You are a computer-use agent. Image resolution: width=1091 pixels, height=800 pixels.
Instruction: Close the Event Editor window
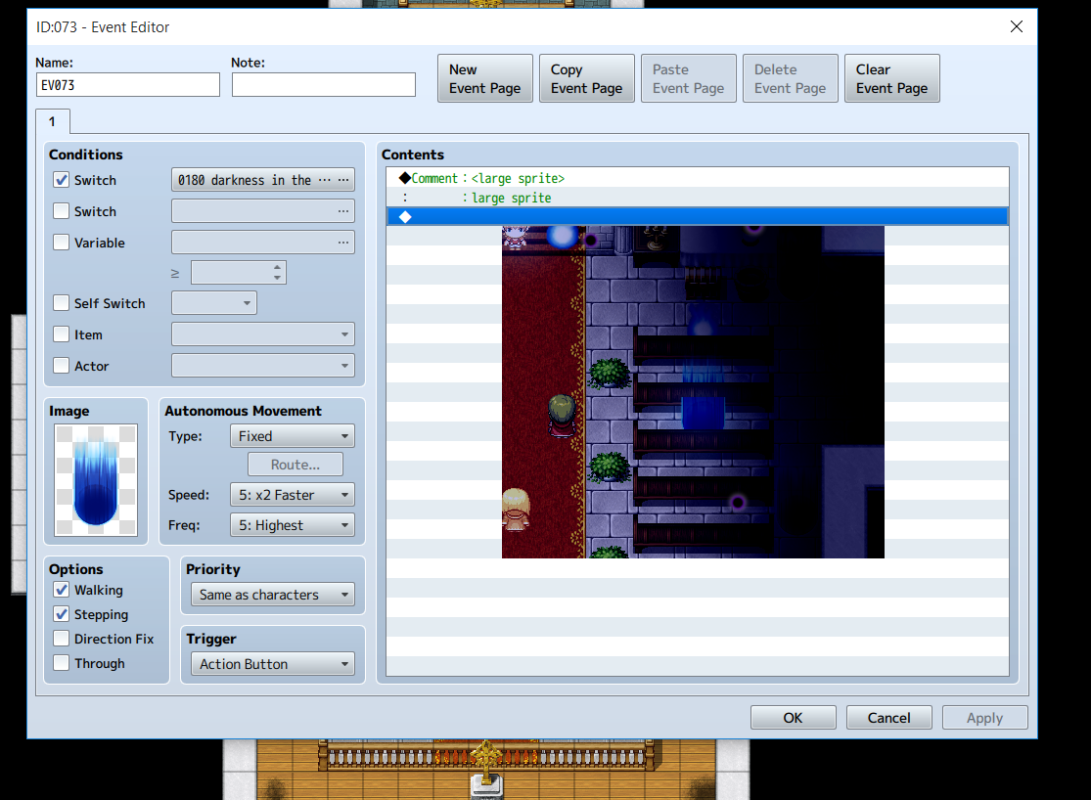1017,26
